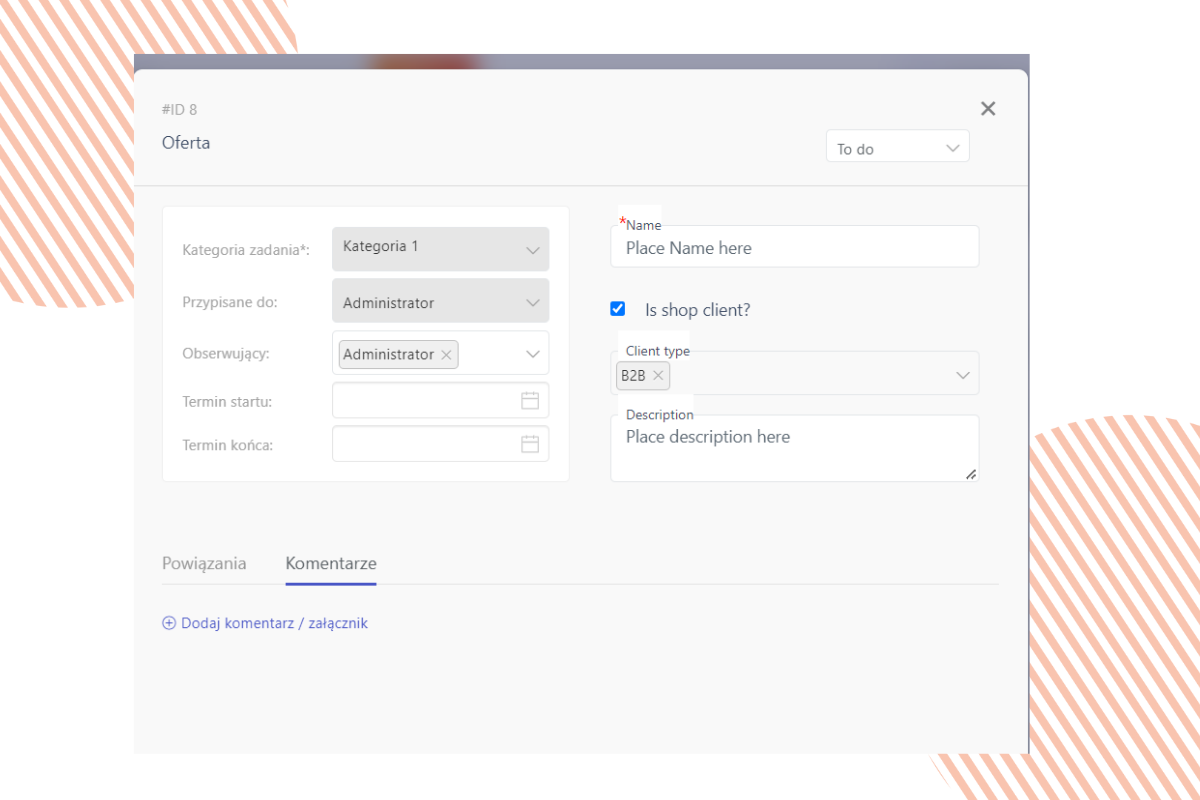The width and height of the screenshot is (1200, 800).
Task: Click the plus icon beside Dodaj komentarz
Action: coord(169,623)
